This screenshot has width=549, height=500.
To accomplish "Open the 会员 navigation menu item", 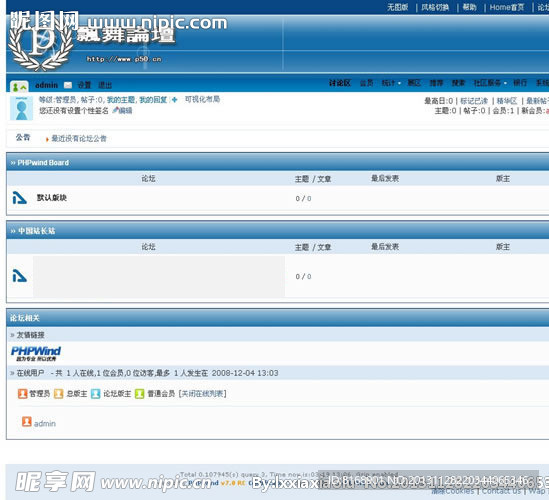I will 366,83.
